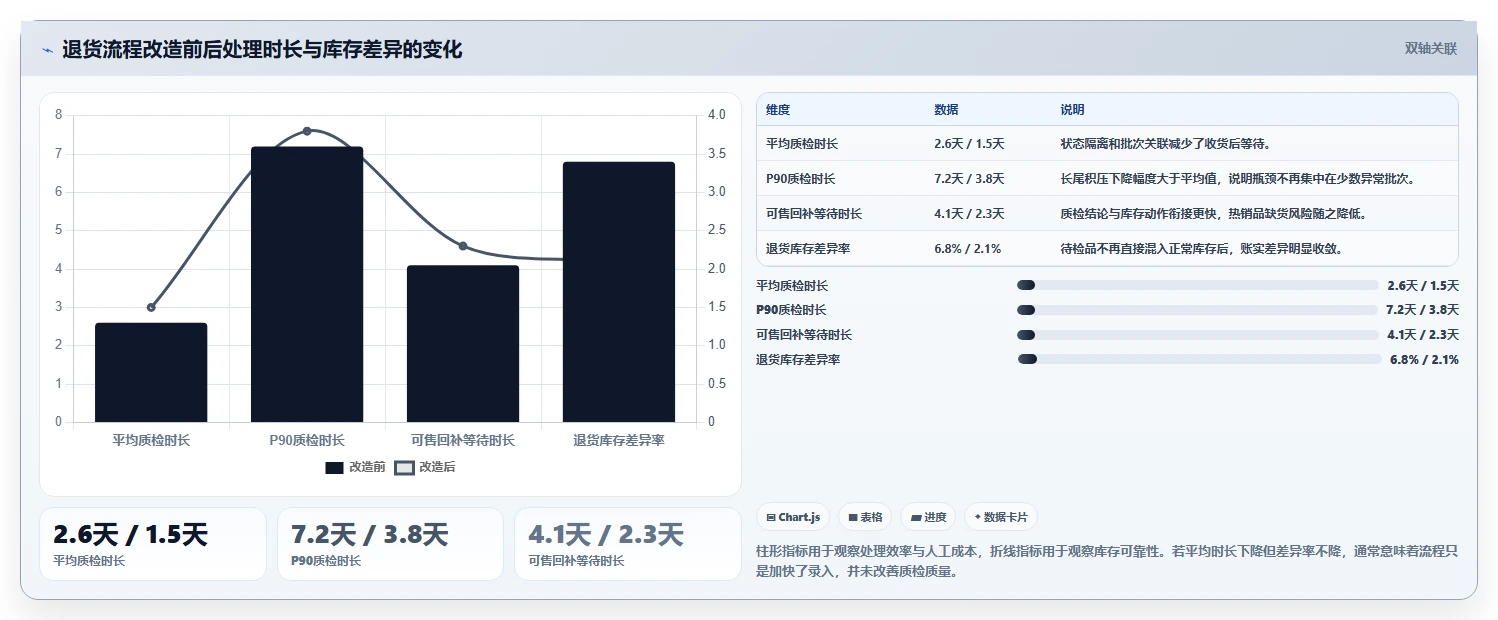The height and width of the screenshot is (620, 1498).
Task: Click the P90质检时长 cell in table first column
Action: coord(801,179)
